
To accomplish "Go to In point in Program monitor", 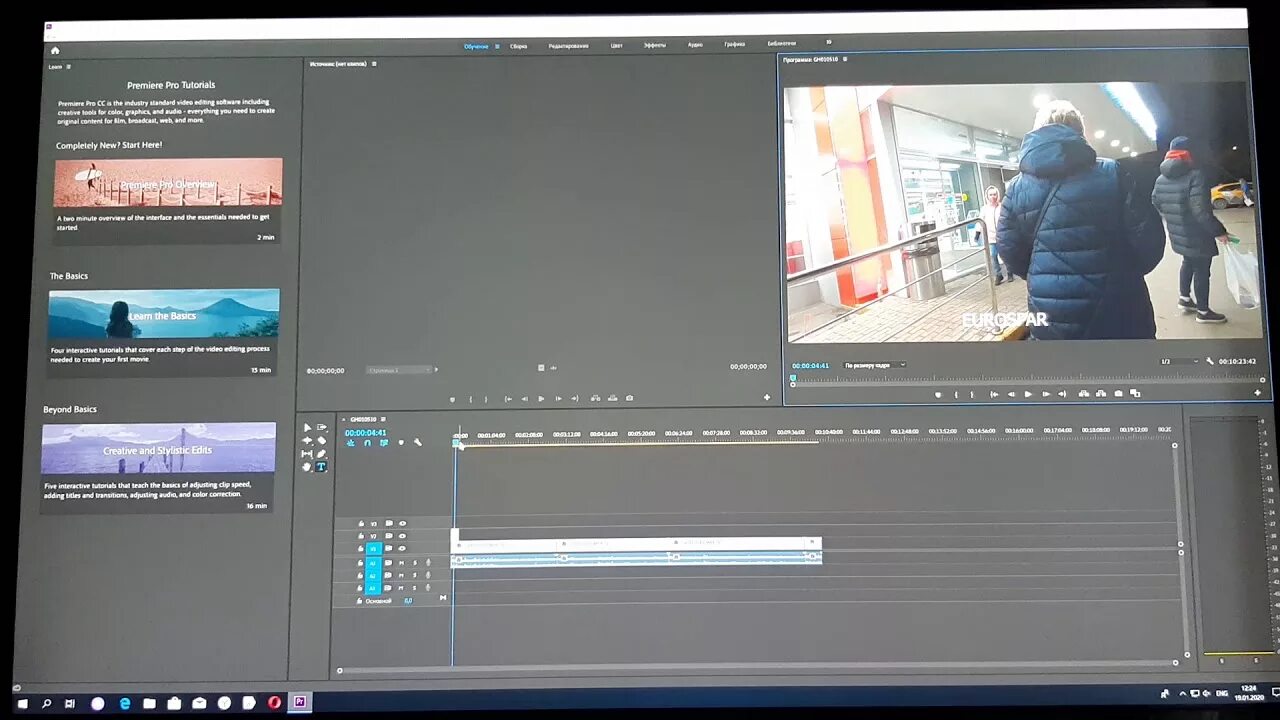I will click(x=994, y=394).
